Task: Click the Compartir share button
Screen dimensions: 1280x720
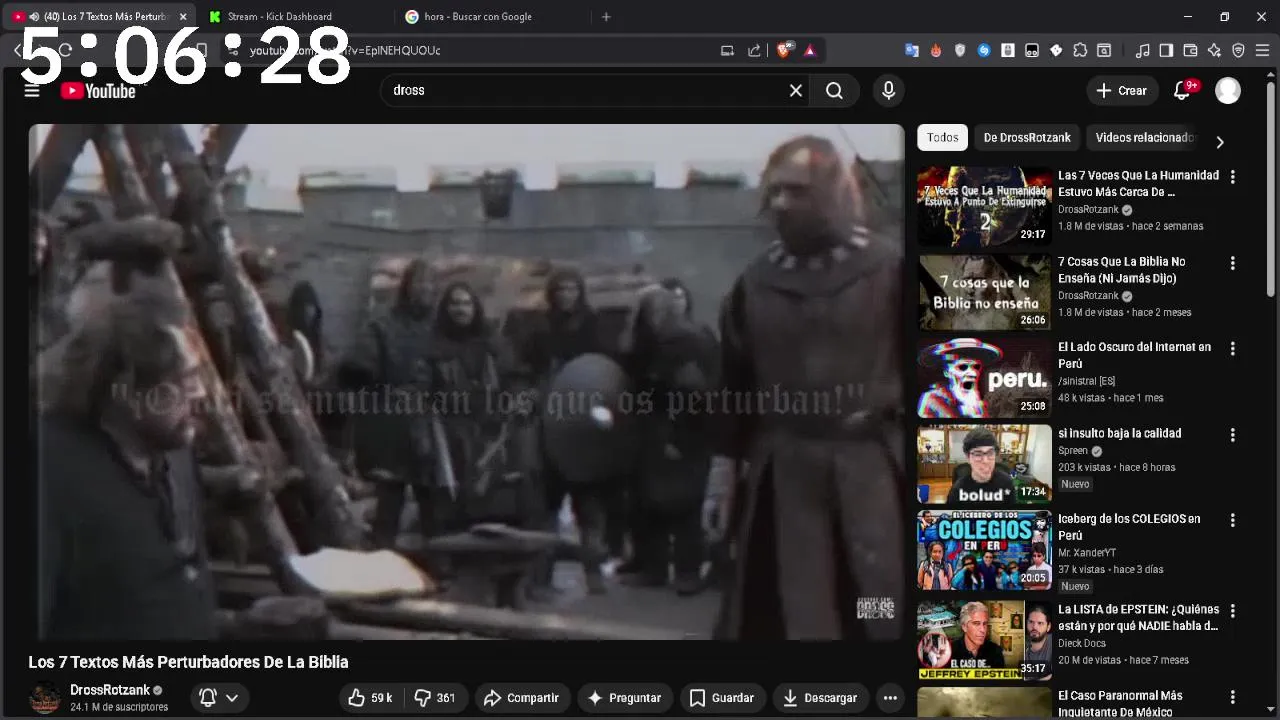Action: point(521,698)
